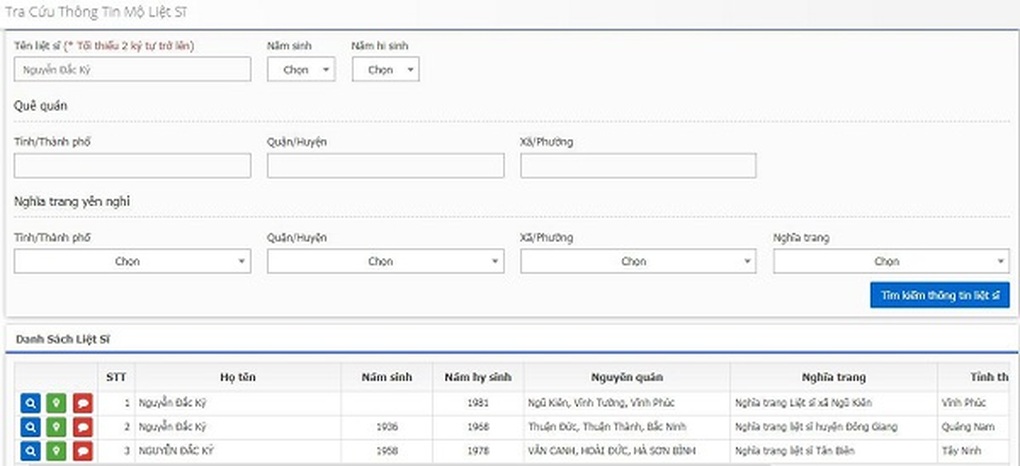Click Tìm kiếm thông tin liệt sĩ button
This screenshot has height=466, width=1020.
point(939,295)
